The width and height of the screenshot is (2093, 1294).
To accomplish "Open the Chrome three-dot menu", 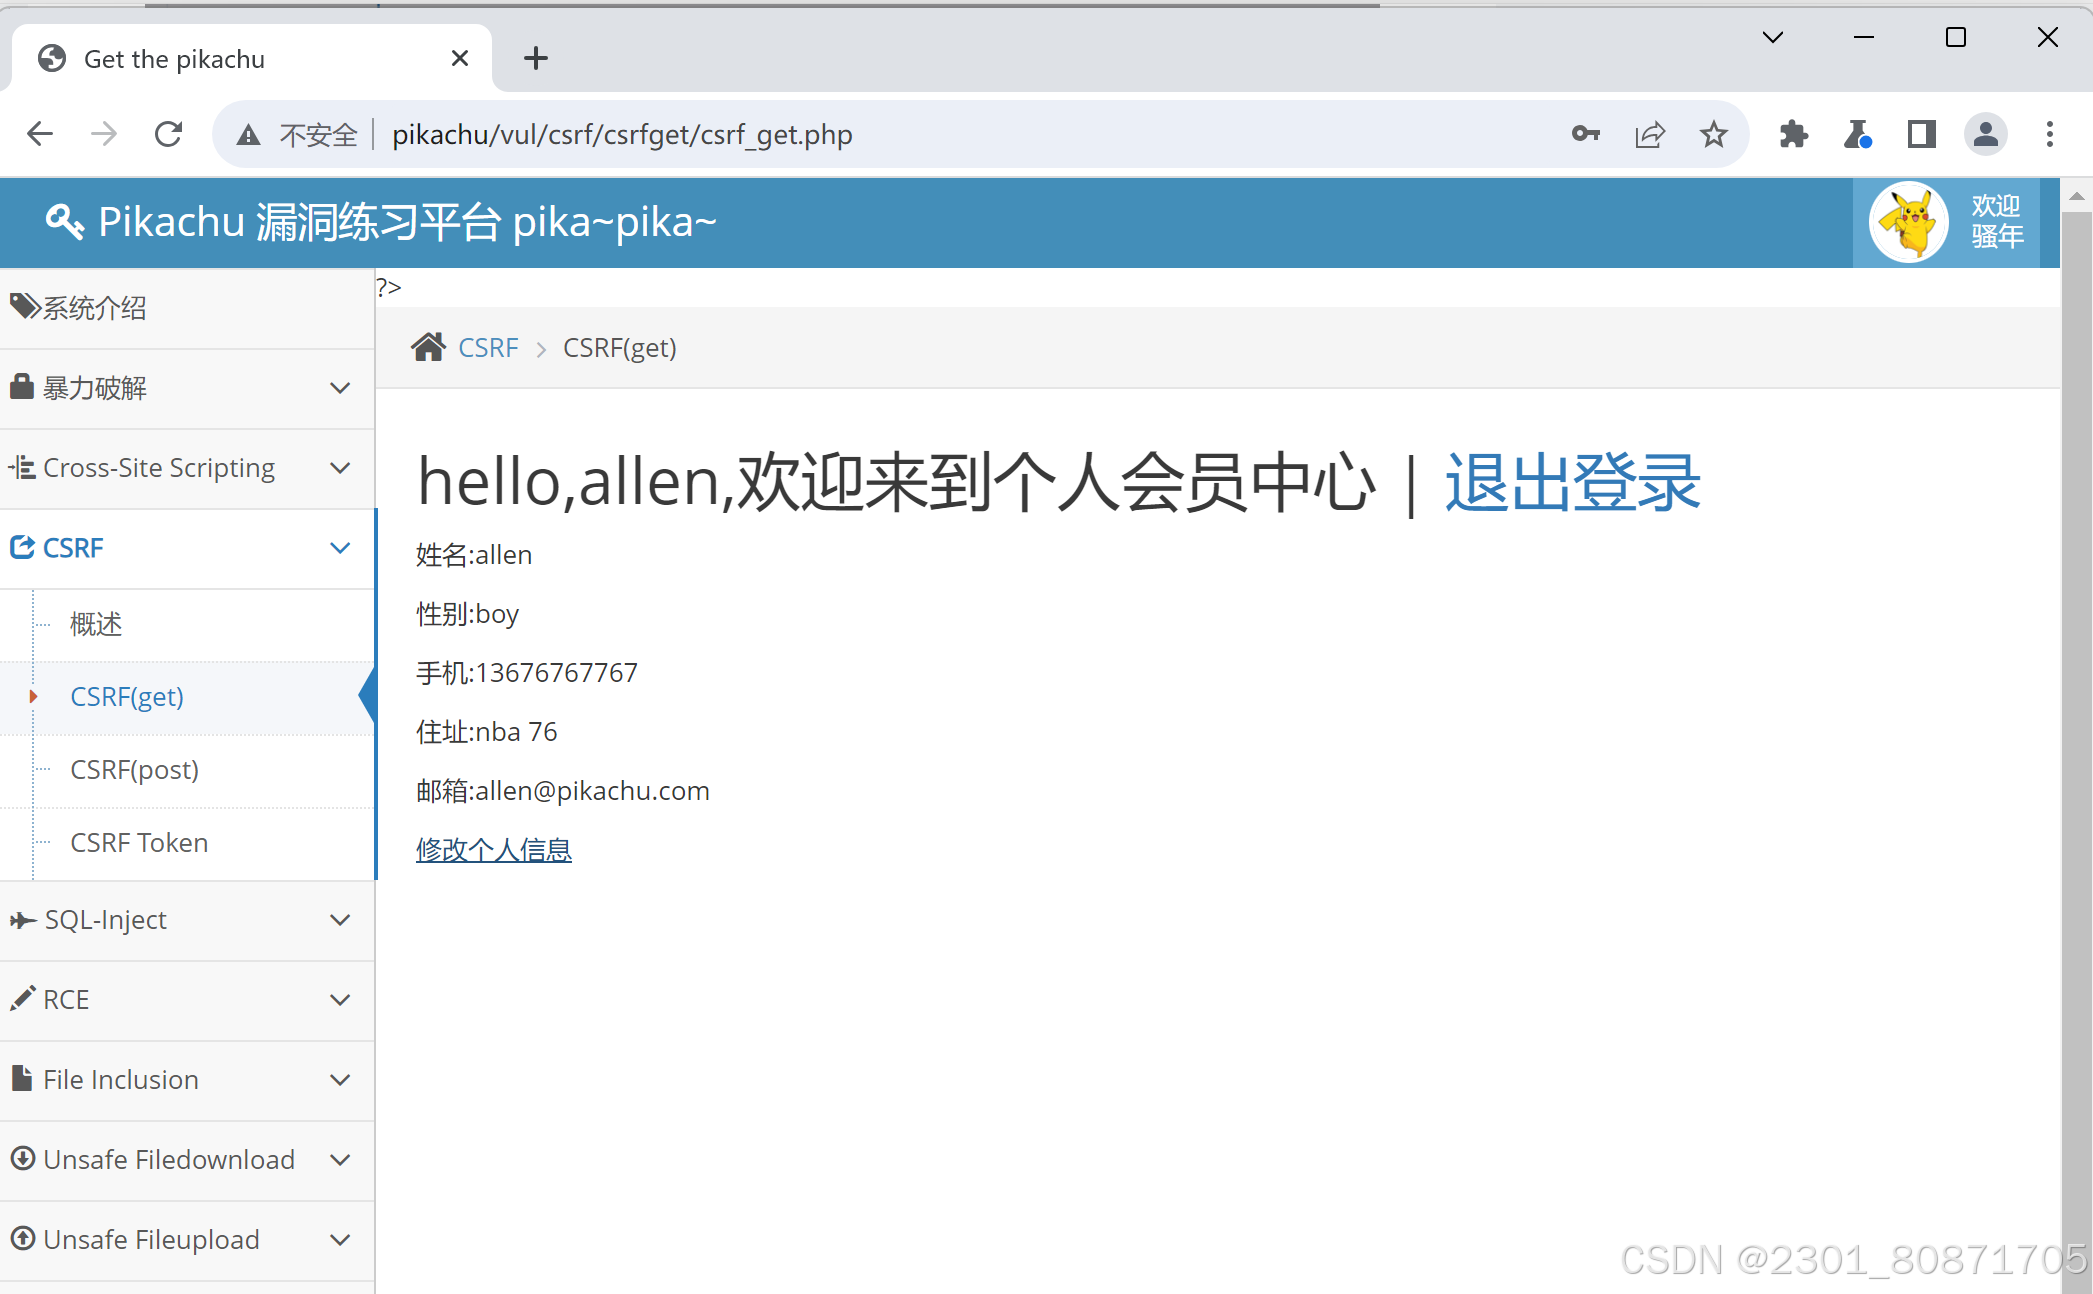I will (x=2049, y=134).
